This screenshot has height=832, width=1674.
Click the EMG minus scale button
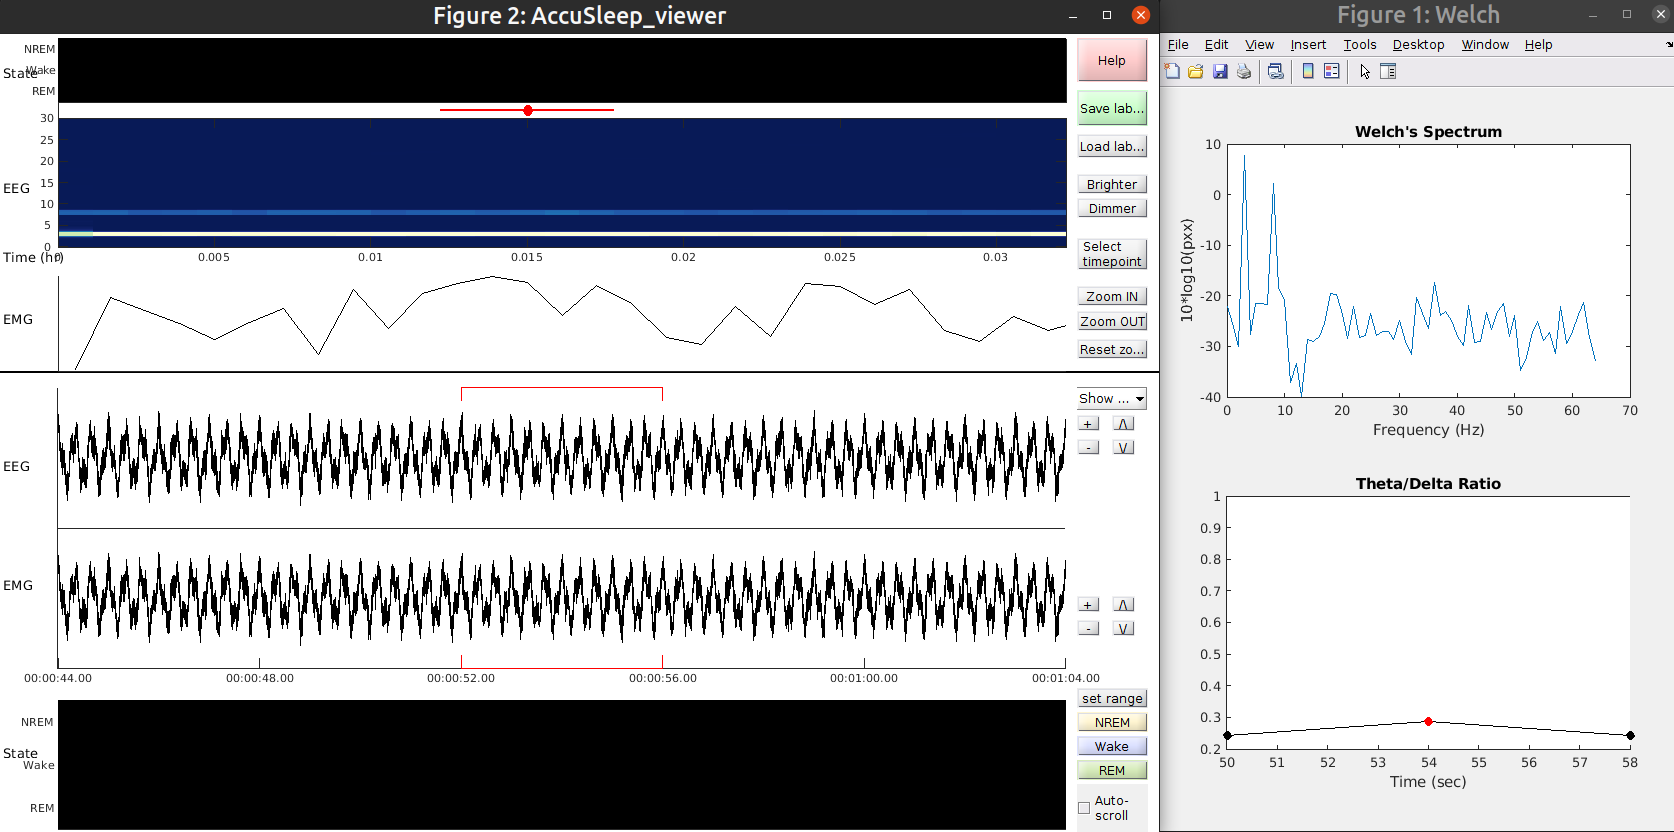[x=1088, y=628]
